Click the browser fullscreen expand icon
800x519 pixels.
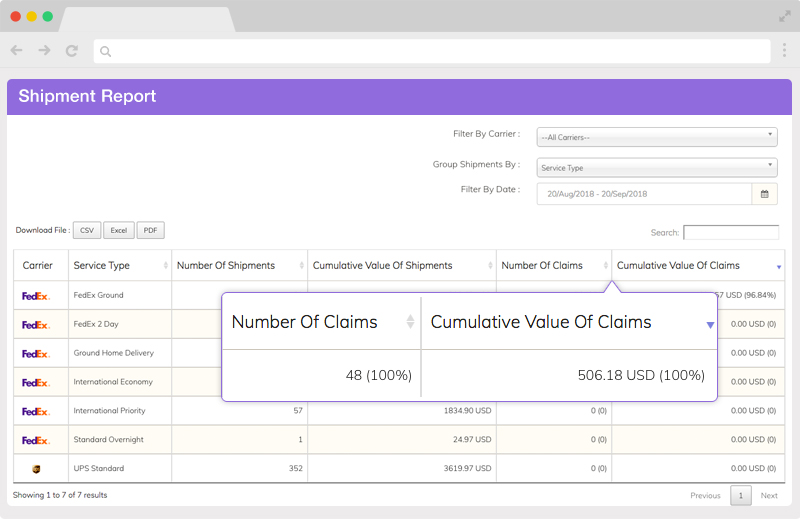click(785, 16)
